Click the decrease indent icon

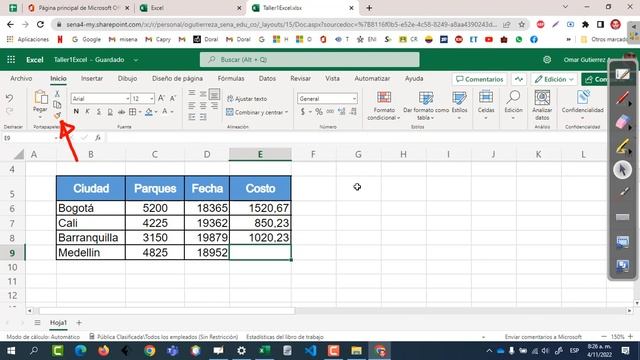(x=192, y=117)
